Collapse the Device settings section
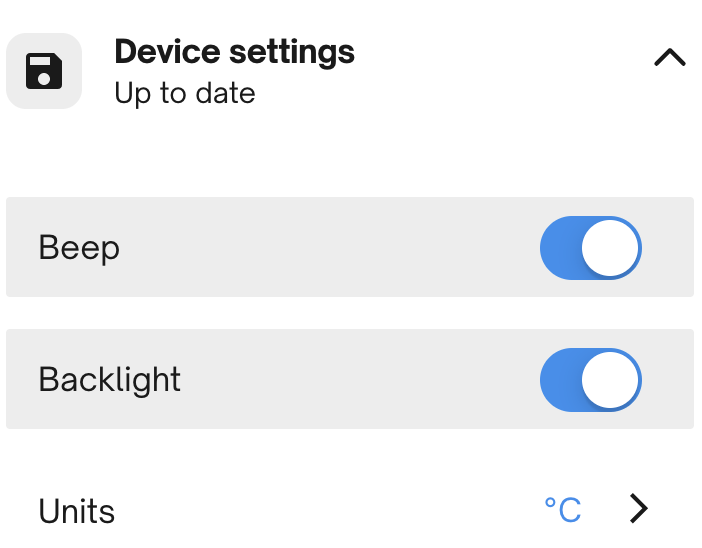Screen dimensions: 702x548 tap(669, 58)
